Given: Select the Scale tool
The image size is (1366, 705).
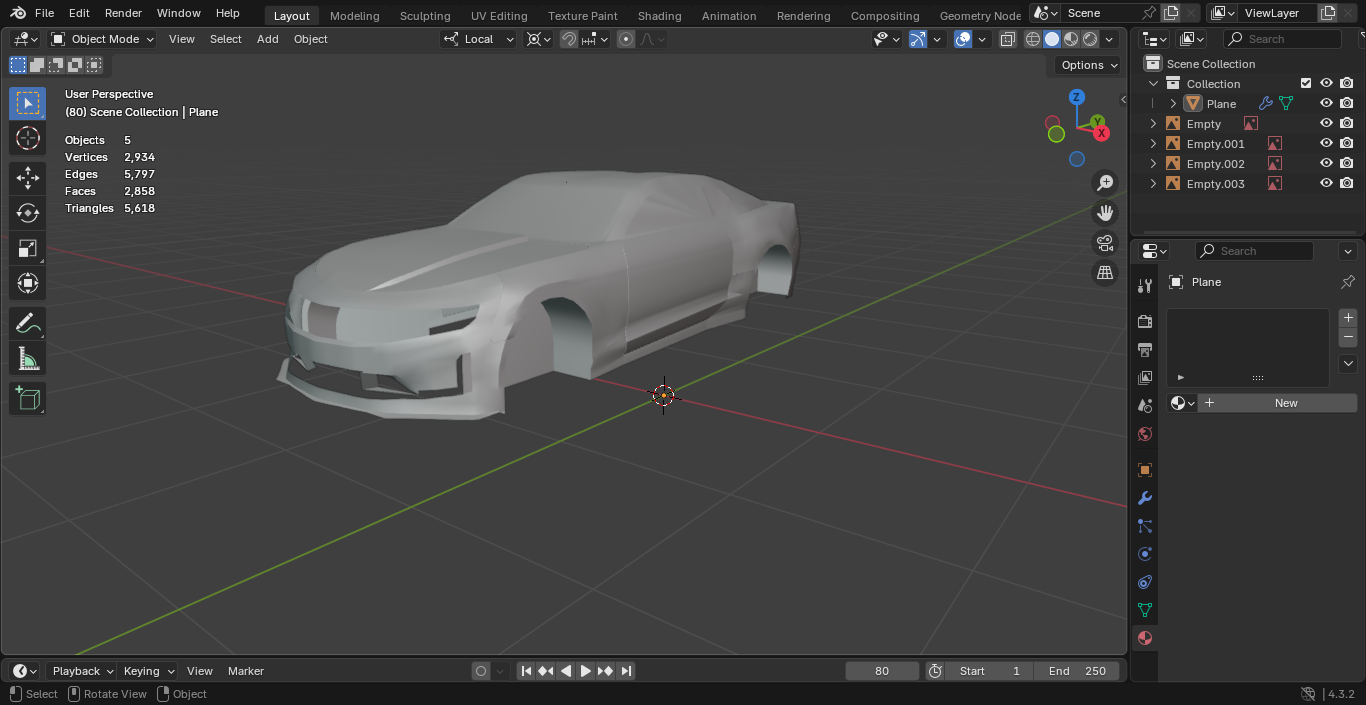Looking at the screenshot, I should 28,248.
